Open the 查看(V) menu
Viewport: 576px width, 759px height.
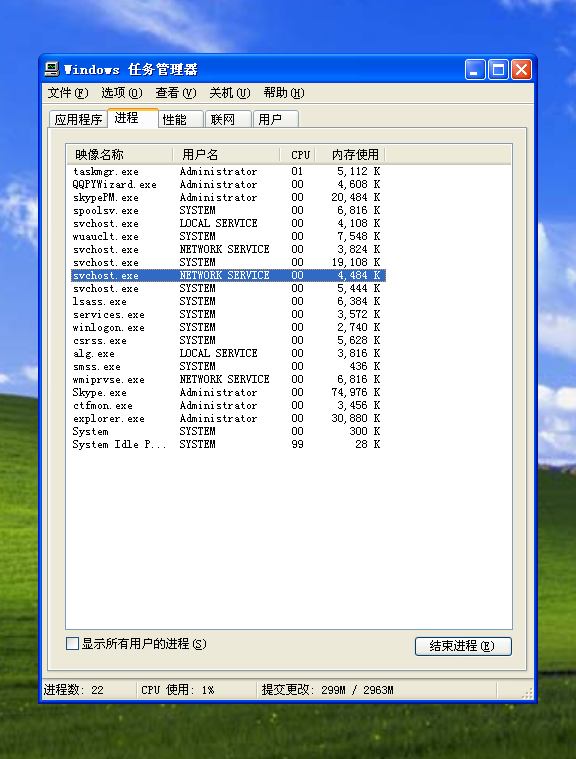pyautogui.click(x=176, y=92)
